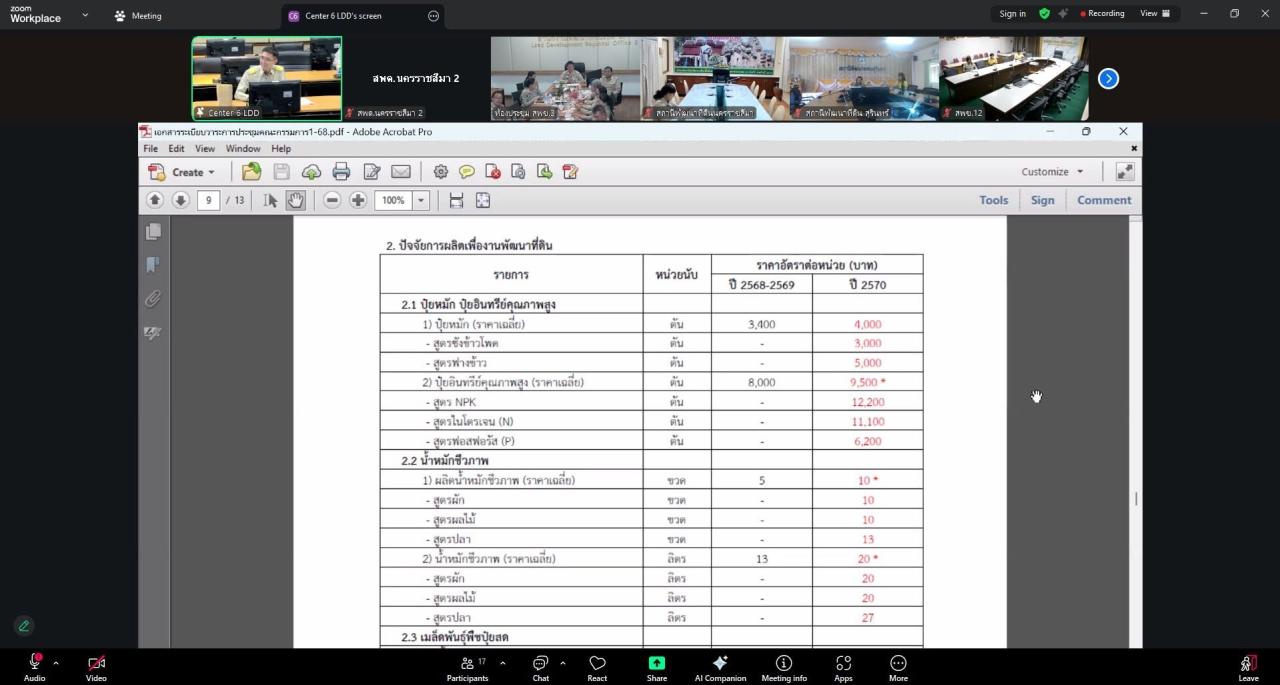This screenshot has height=685, width=1280.
Task: Open the Window menu
Action: (x=243, y=149)
